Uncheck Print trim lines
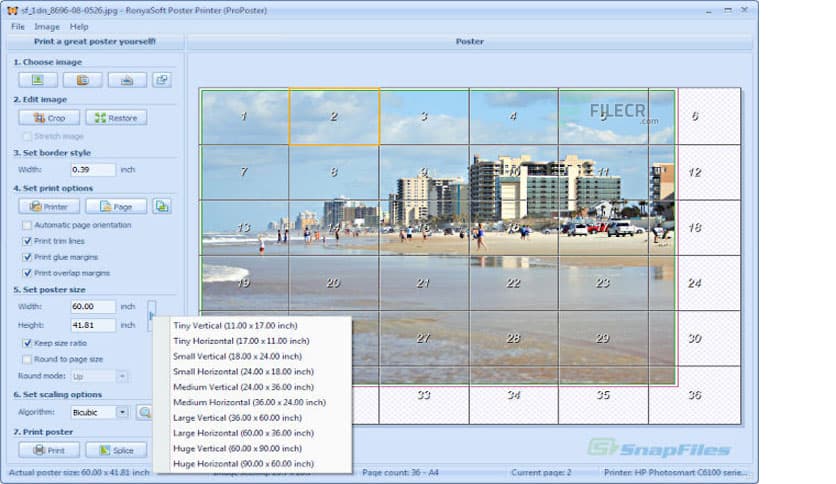Viewport: 836px width, 484px height. pyautogui.click(x=27, y=241)
